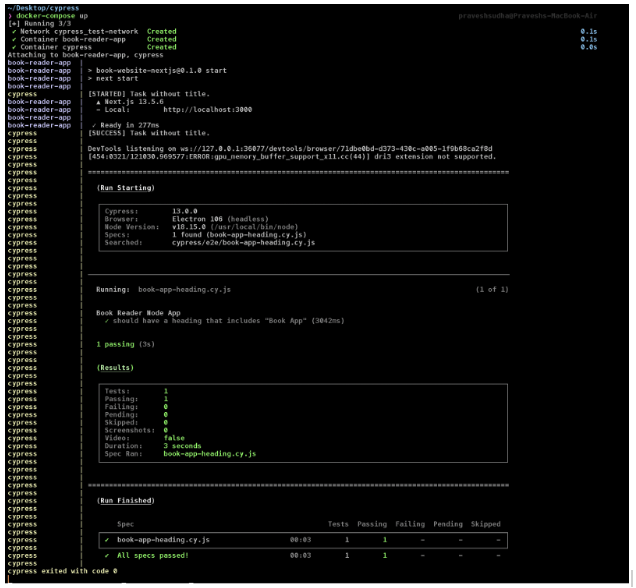The width and height of the screenshot is (636, 588).
Task: Click the "Pending" column header in summary table
Action: 448,524
